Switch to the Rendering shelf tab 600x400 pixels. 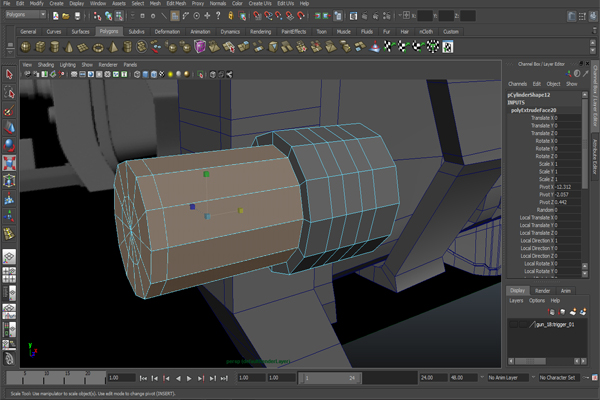pos(261,32)
